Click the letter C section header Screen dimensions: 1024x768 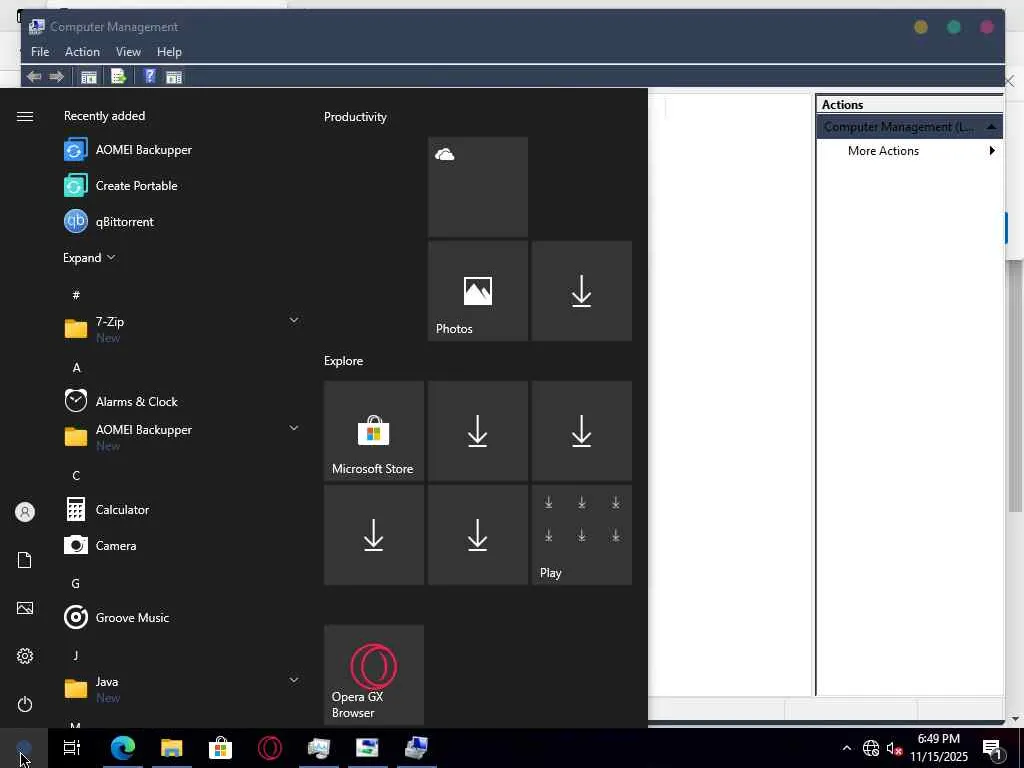coord(76,475)
